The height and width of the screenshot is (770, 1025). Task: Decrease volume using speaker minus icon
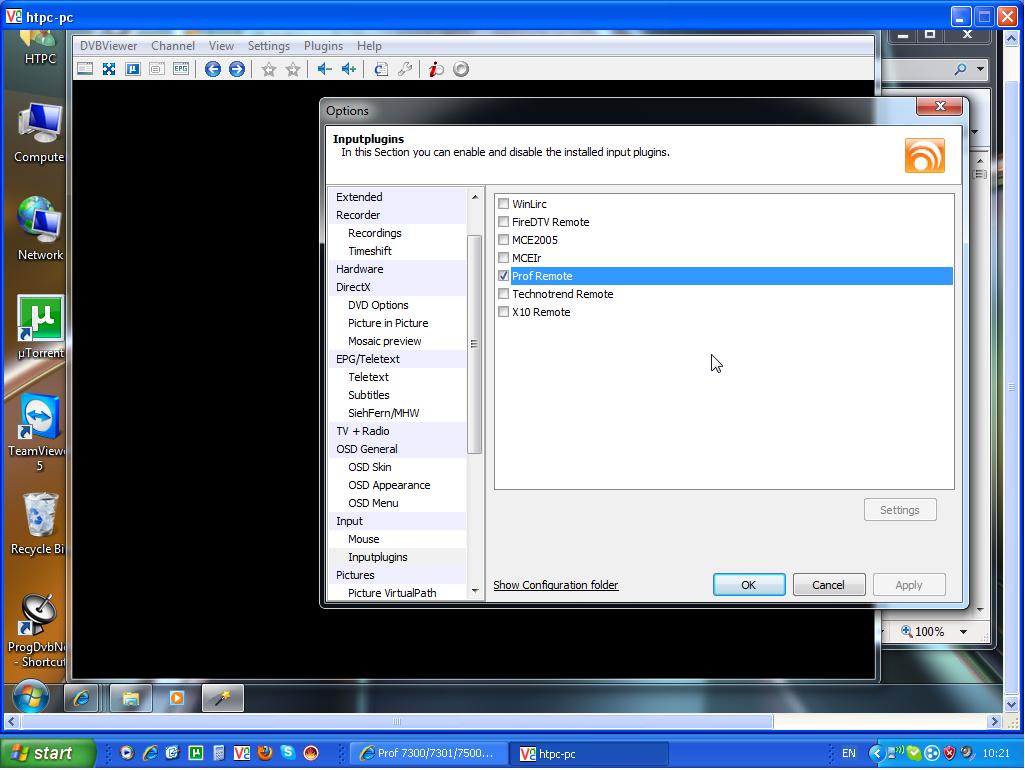pyautogui.click(x=324, y=69)
